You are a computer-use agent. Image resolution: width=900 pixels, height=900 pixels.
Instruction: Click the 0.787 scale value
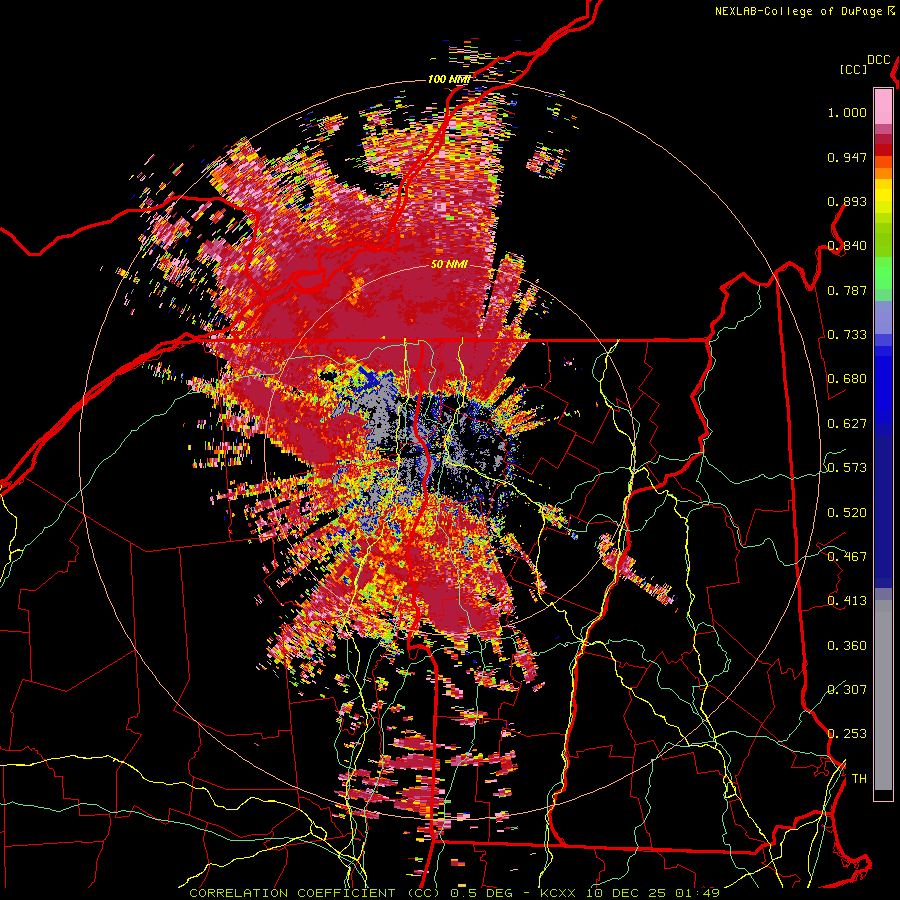tap(847, 290)
